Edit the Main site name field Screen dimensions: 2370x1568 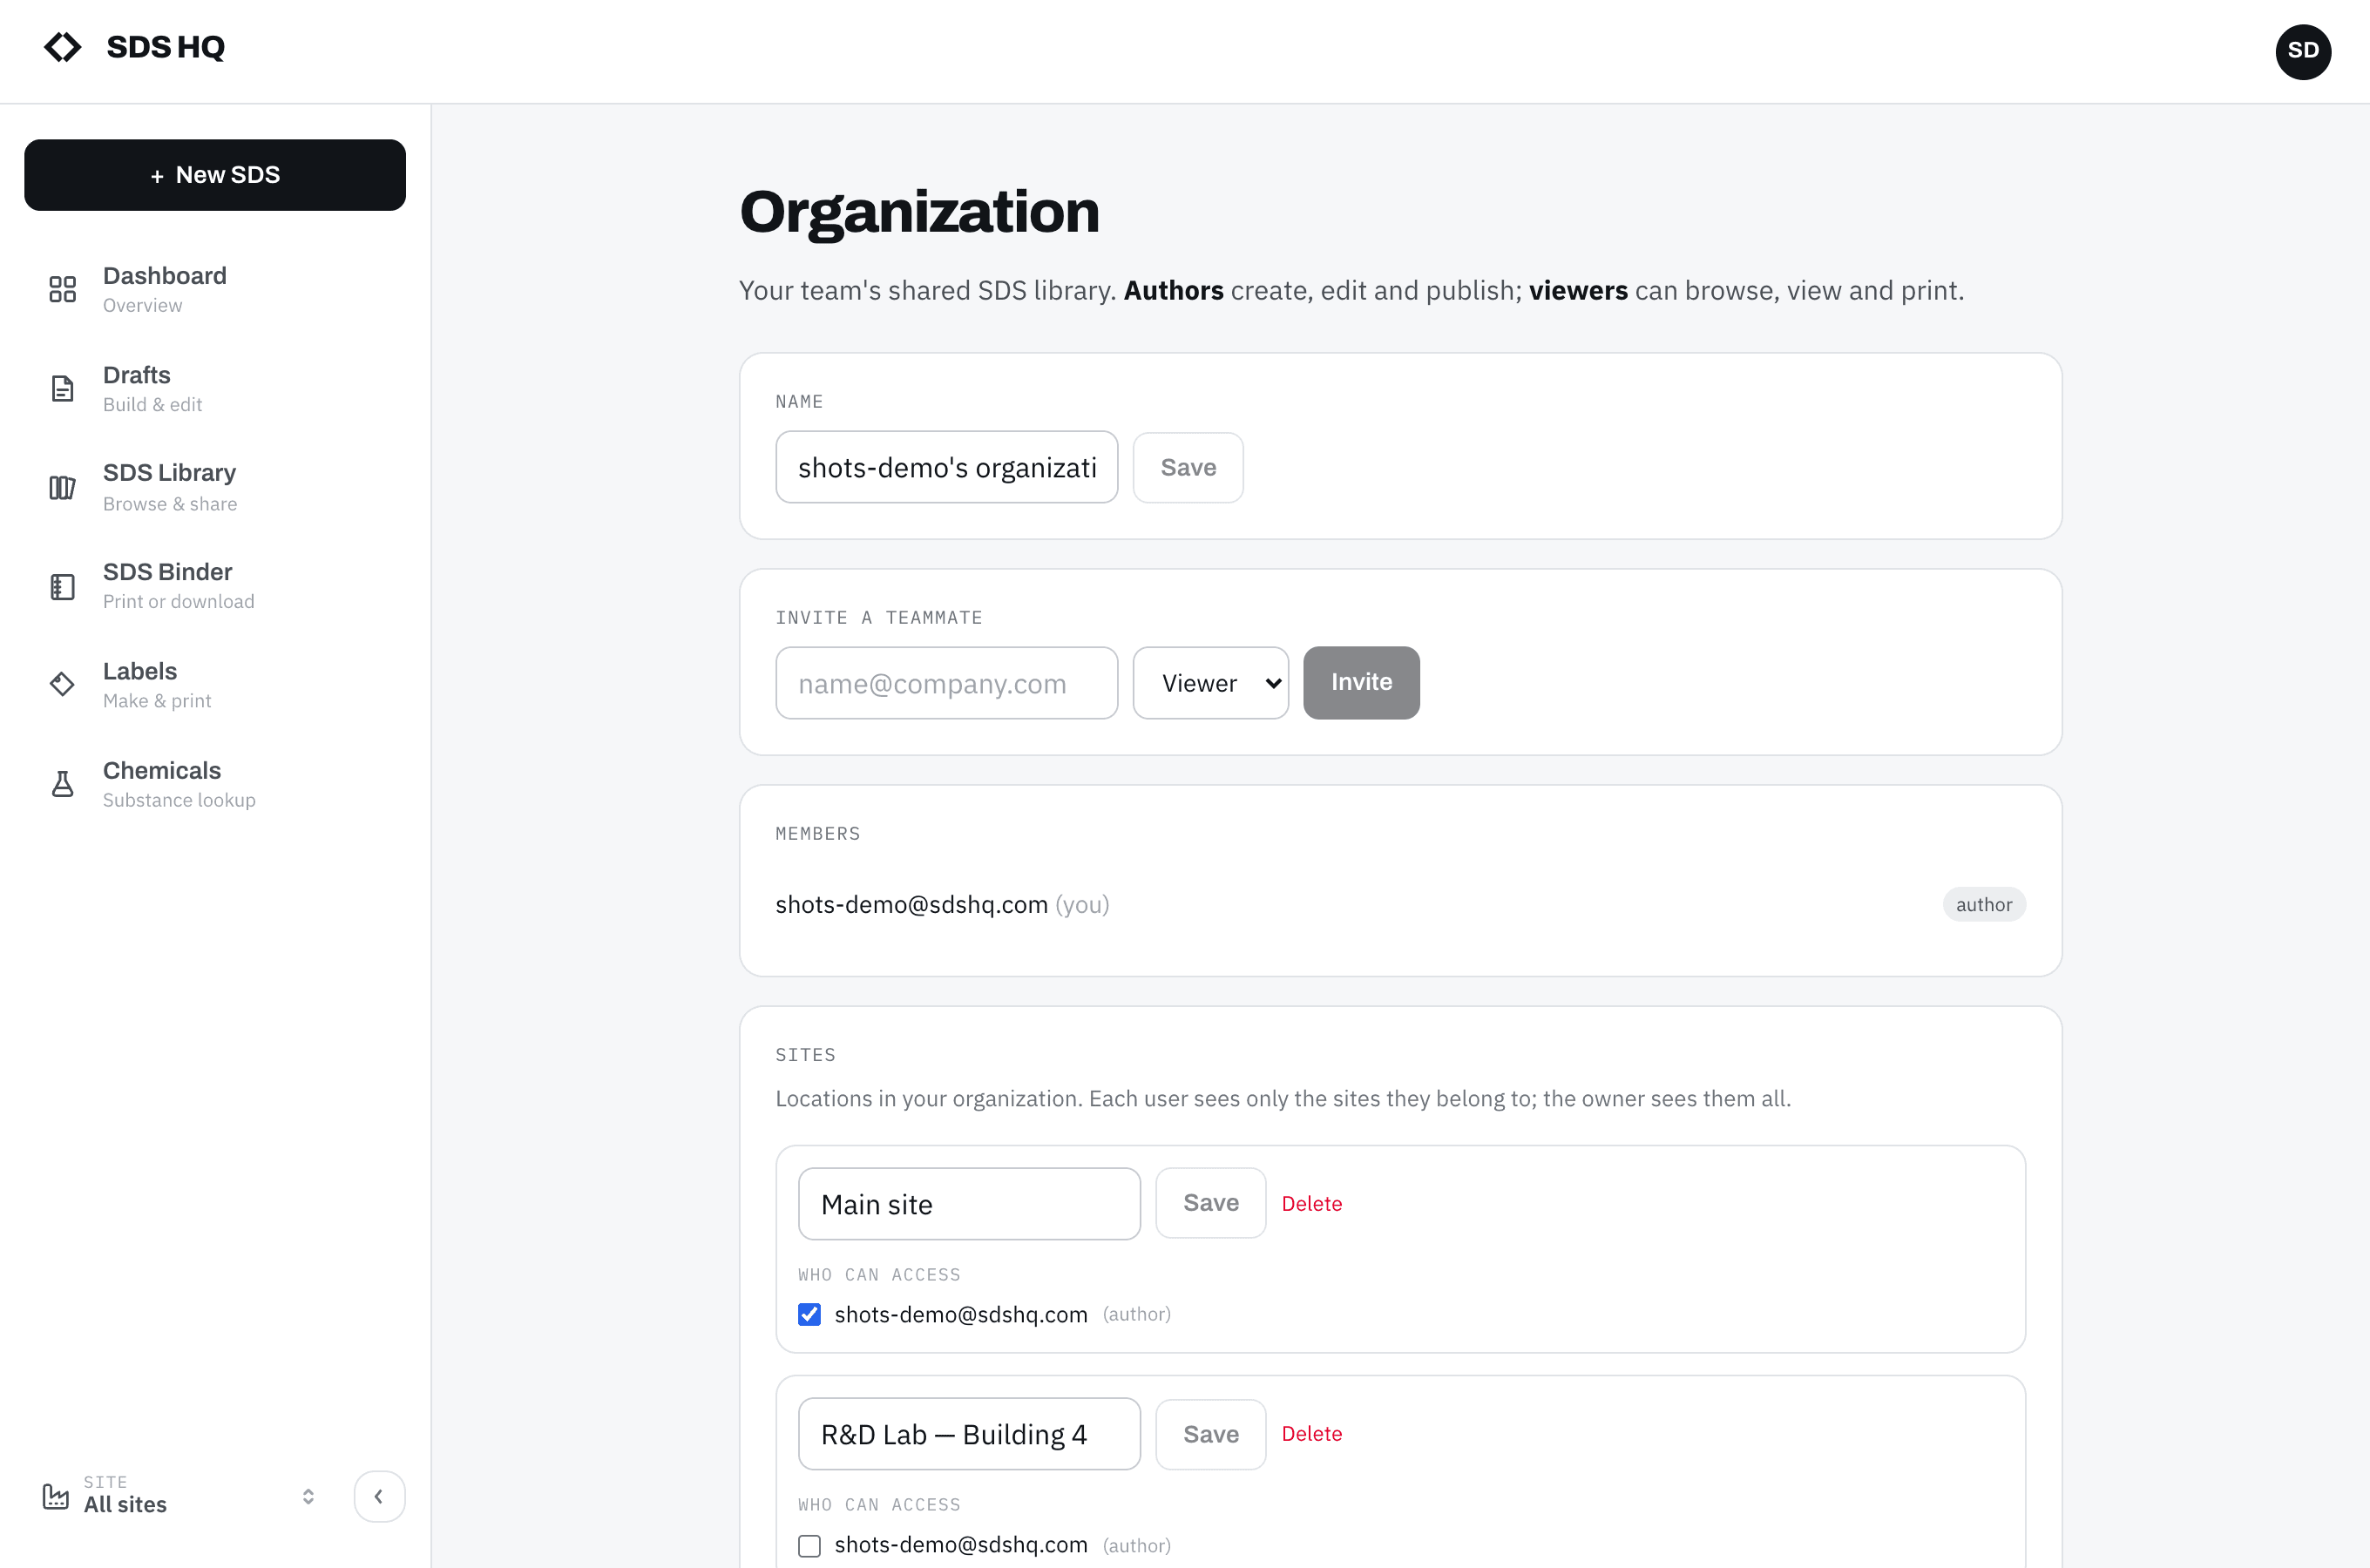pos(968,1204)
